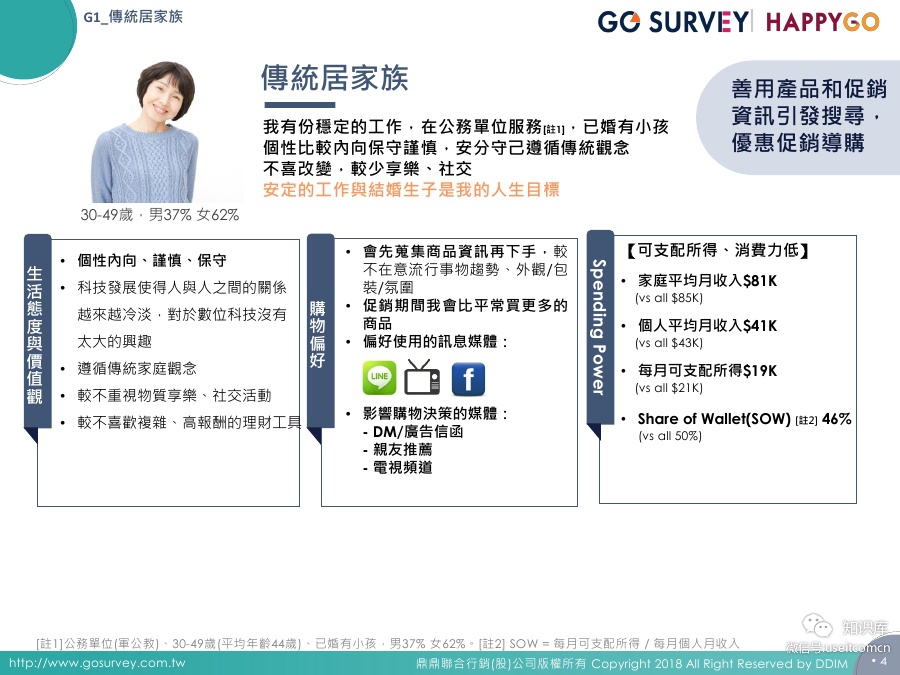
Task: Click the text 不喜改變，較少享樂、社交
Action: pos(367,168)
